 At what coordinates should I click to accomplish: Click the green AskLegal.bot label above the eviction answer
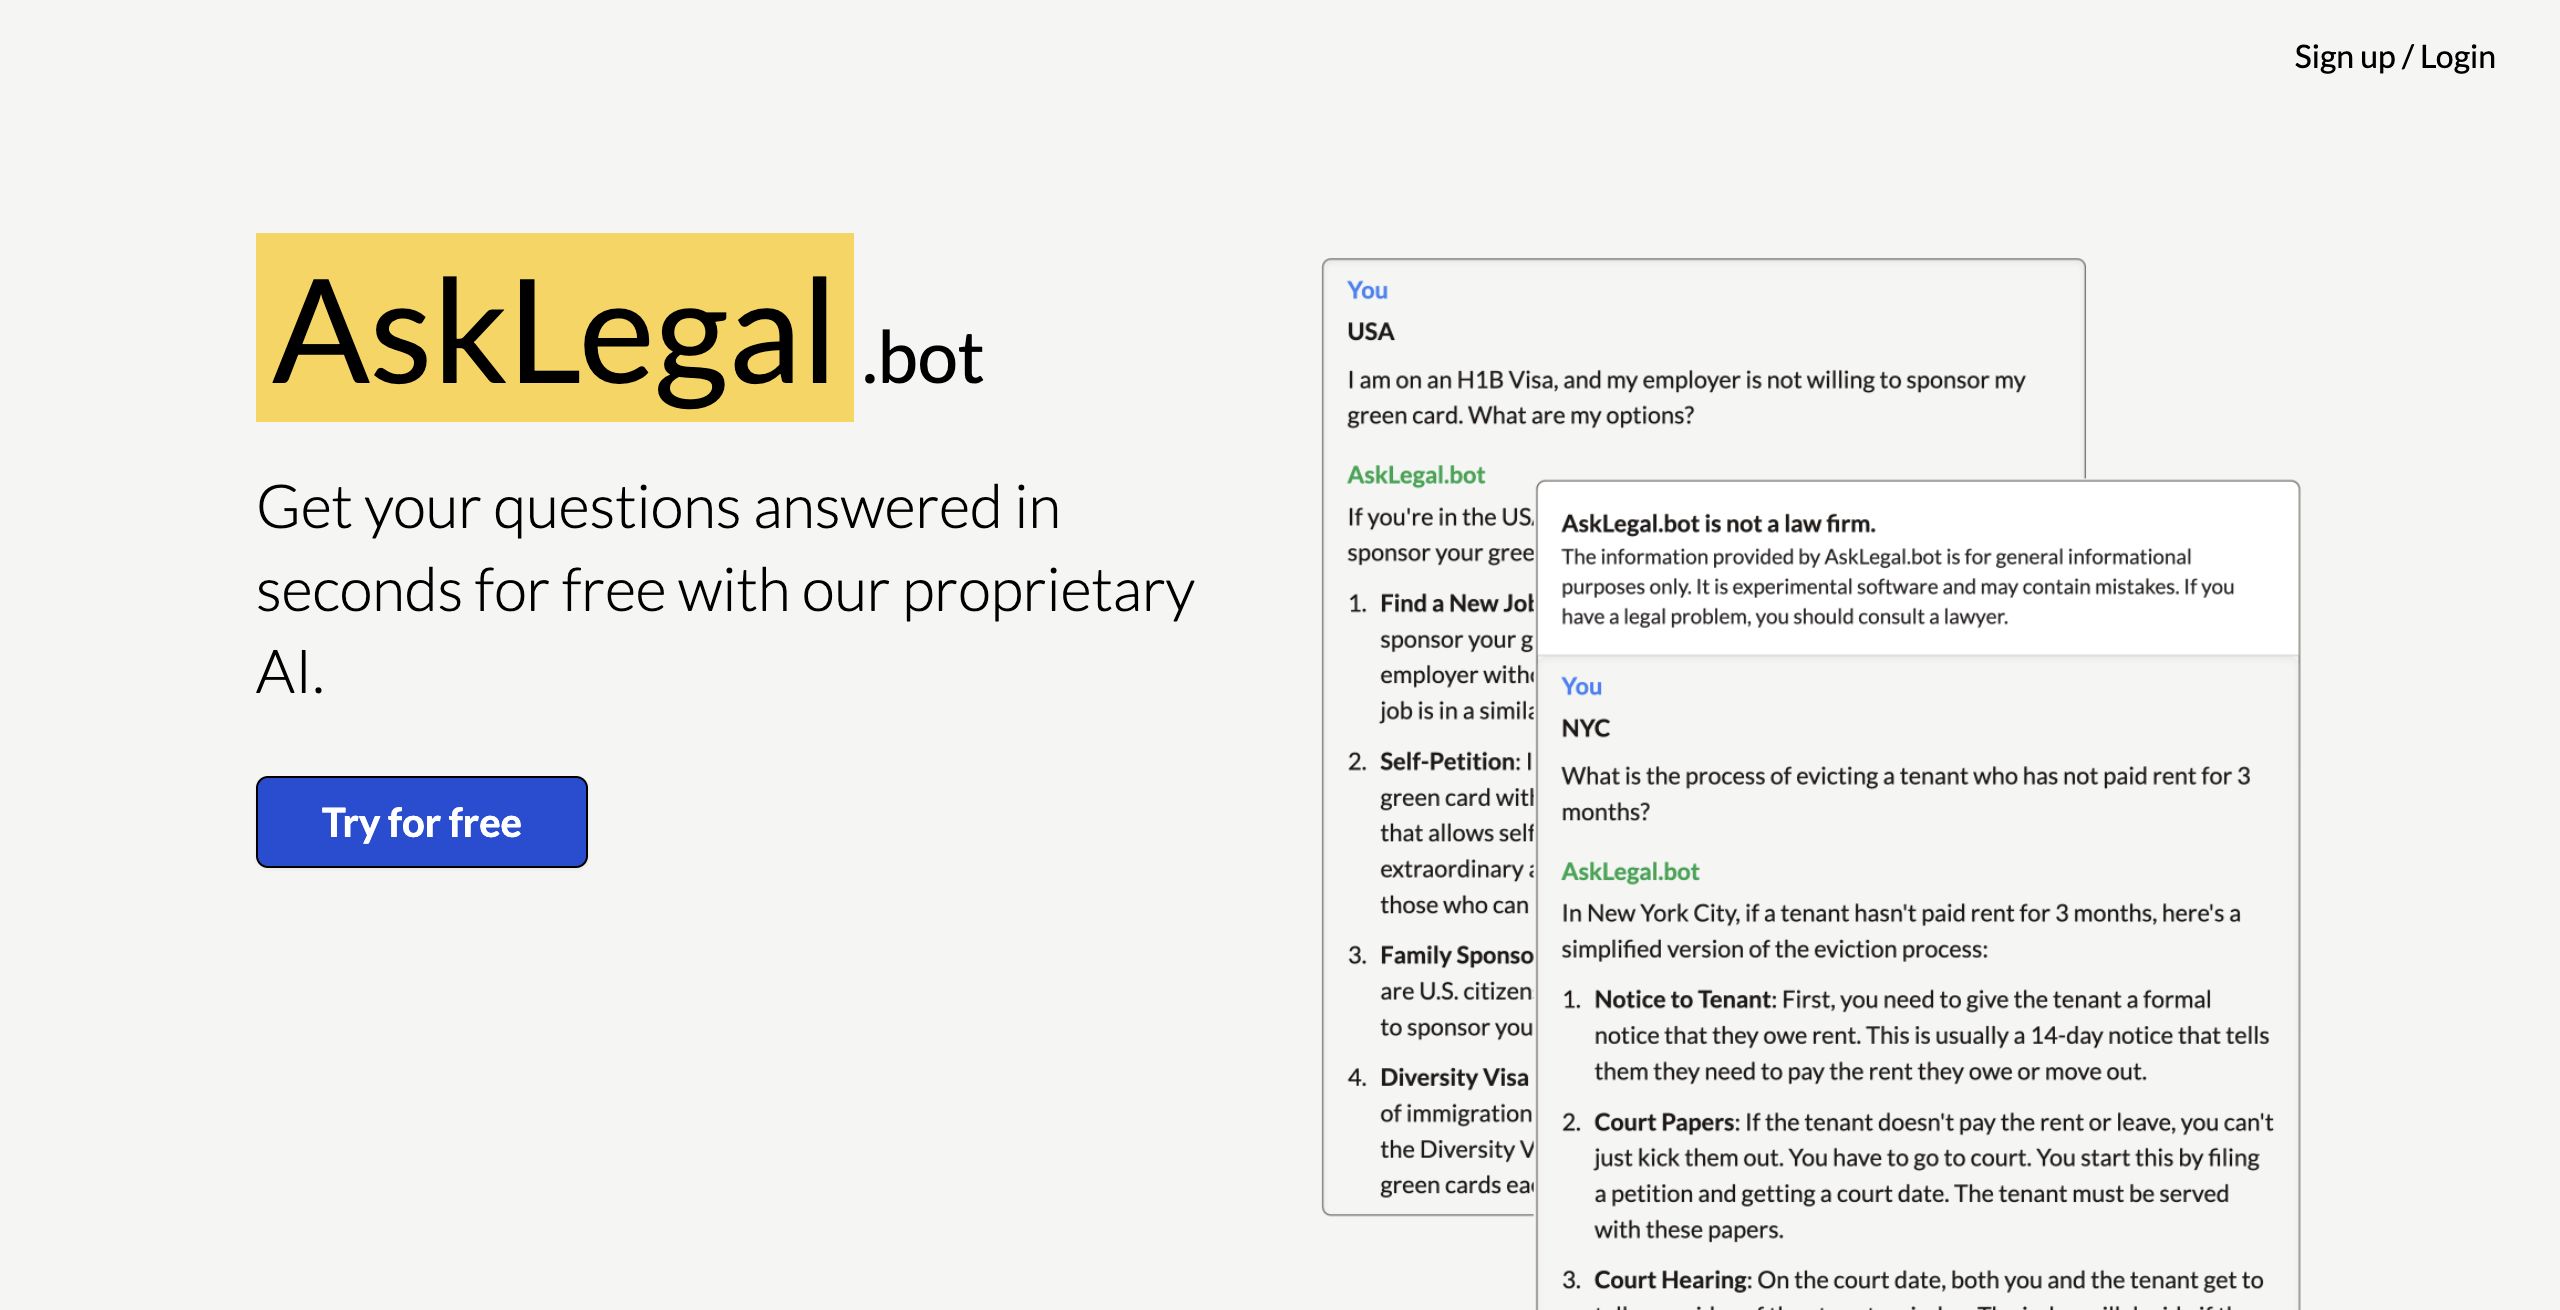[1630, 871]
